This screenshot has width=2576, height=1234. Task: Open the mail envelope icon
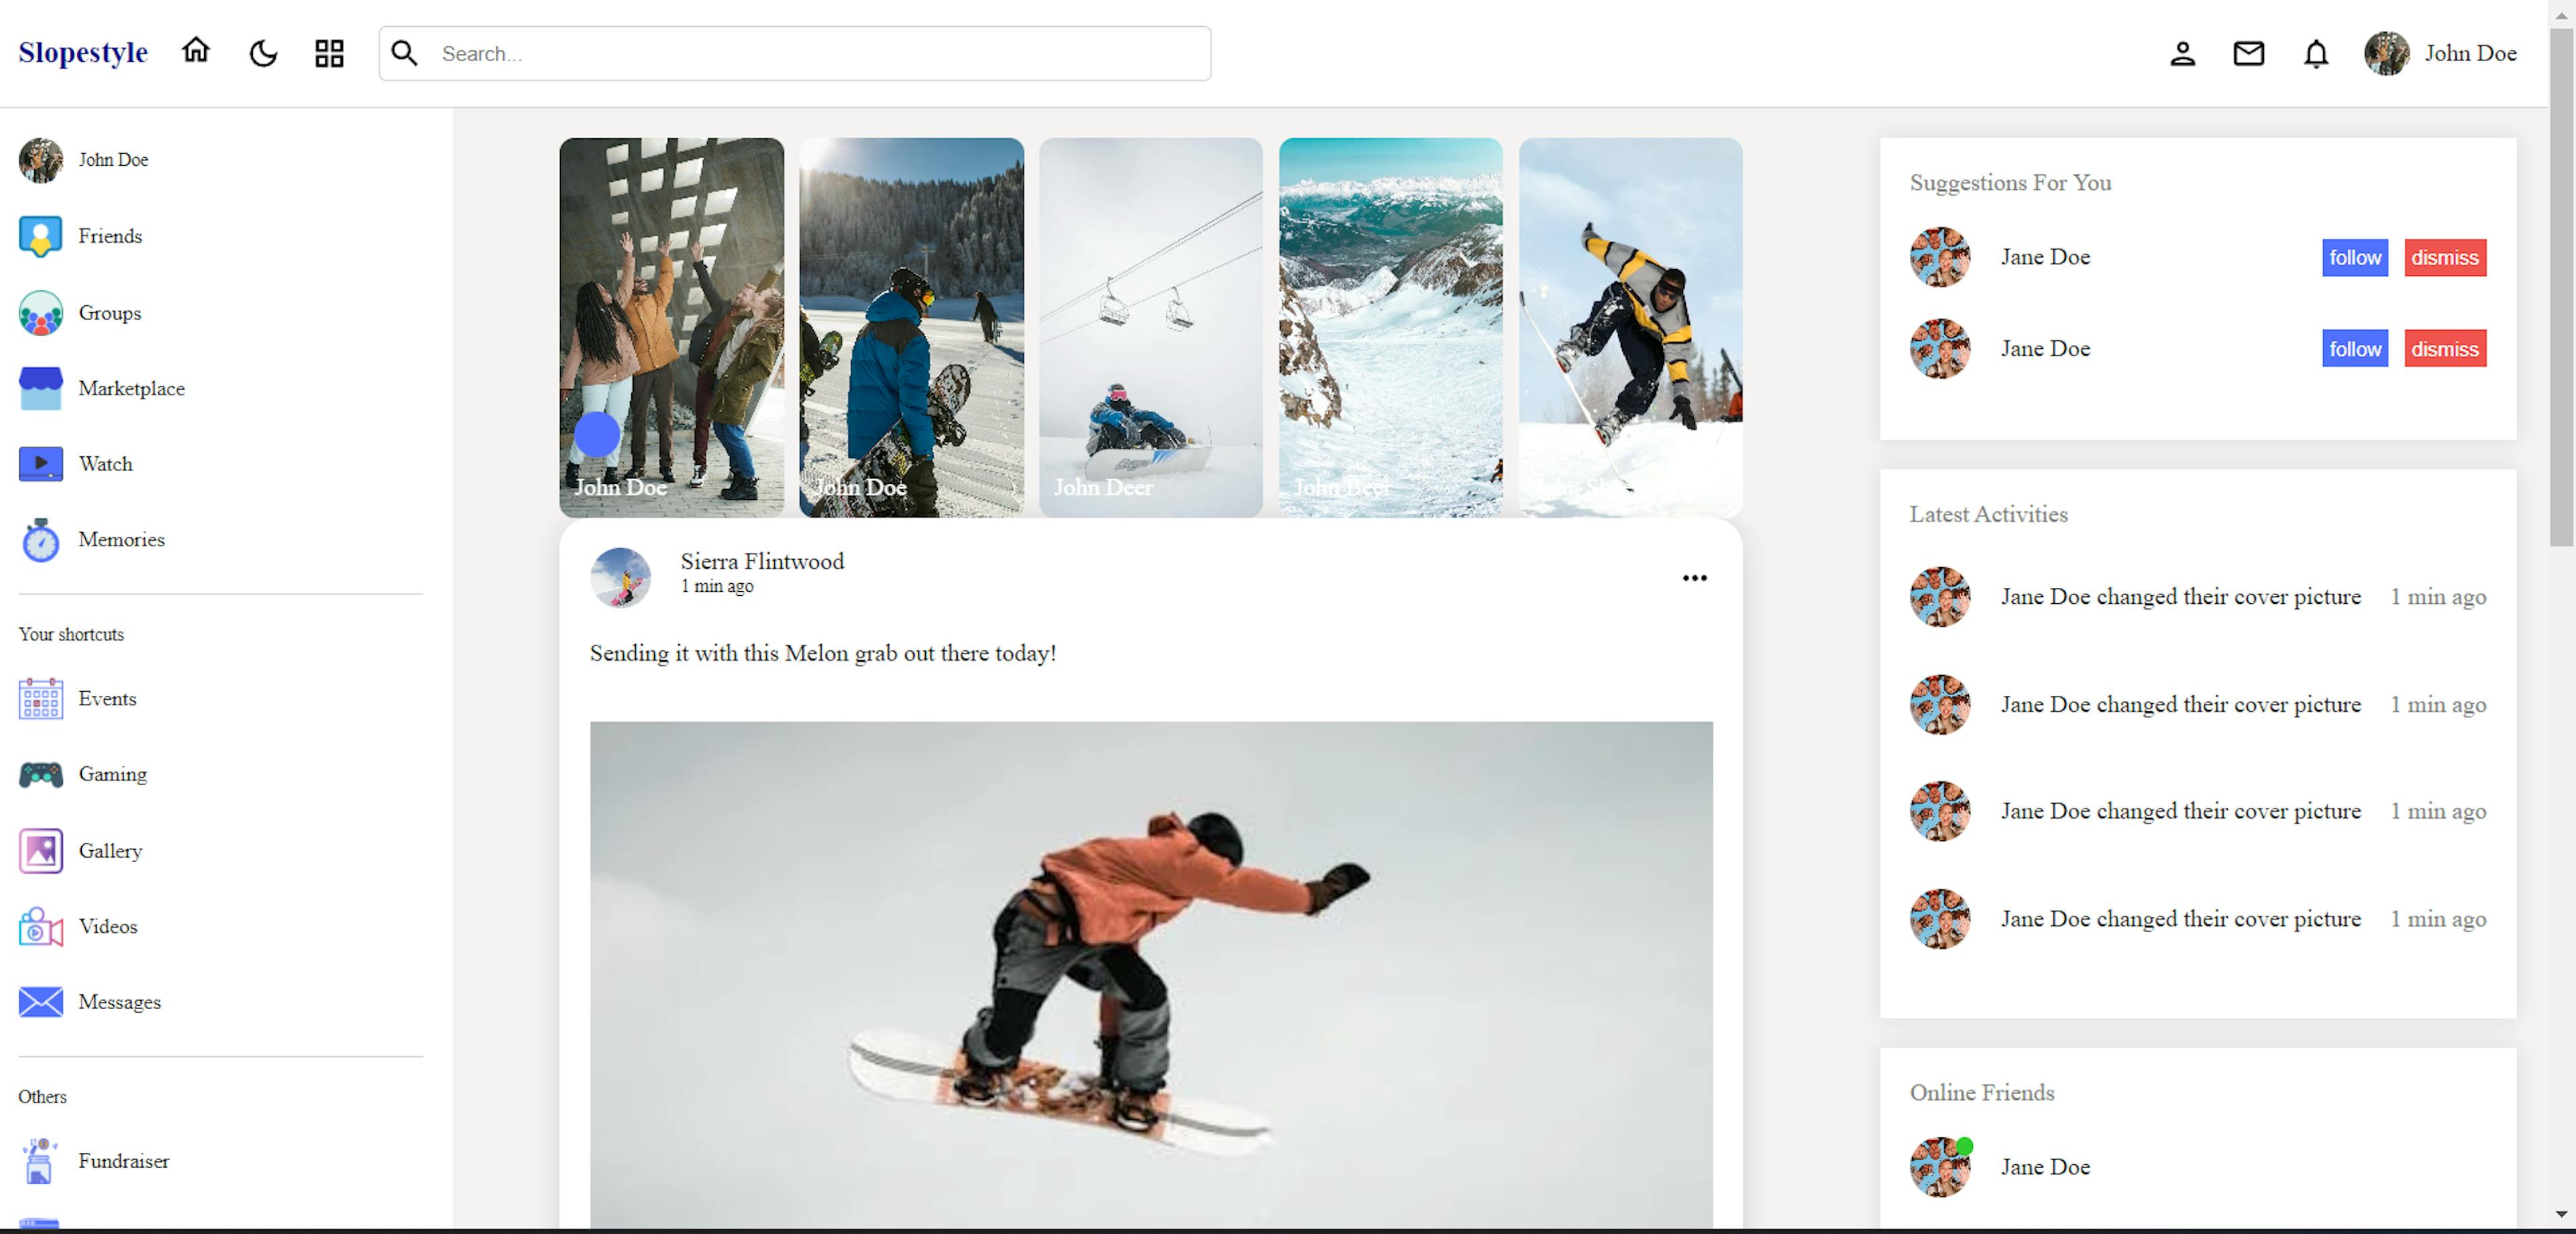(x=2248, y=53)
